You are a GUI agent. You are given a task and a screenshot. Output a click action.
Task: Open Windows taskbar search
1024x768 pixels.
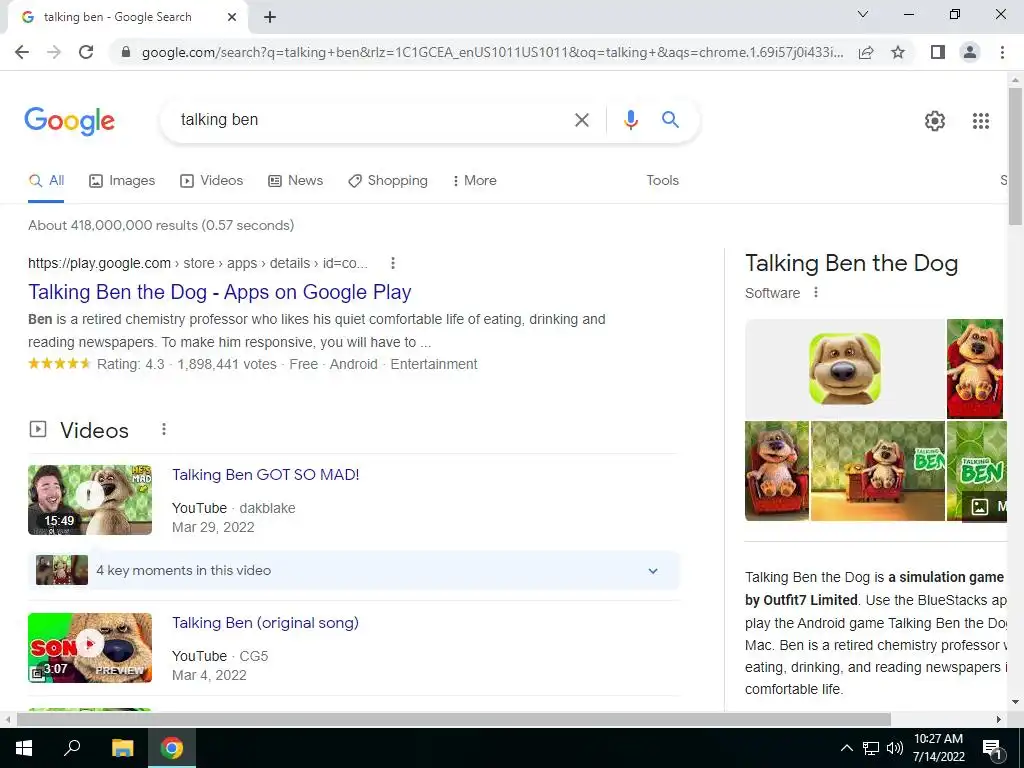pos(72,748)
